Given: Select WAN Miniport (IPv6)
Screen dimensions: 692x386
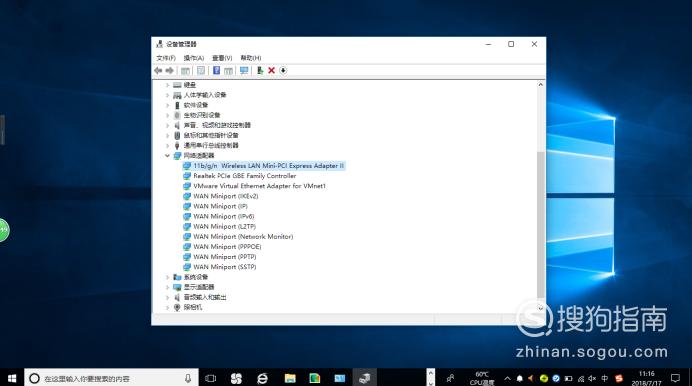Looking at the screenshot, I should 224,217.
